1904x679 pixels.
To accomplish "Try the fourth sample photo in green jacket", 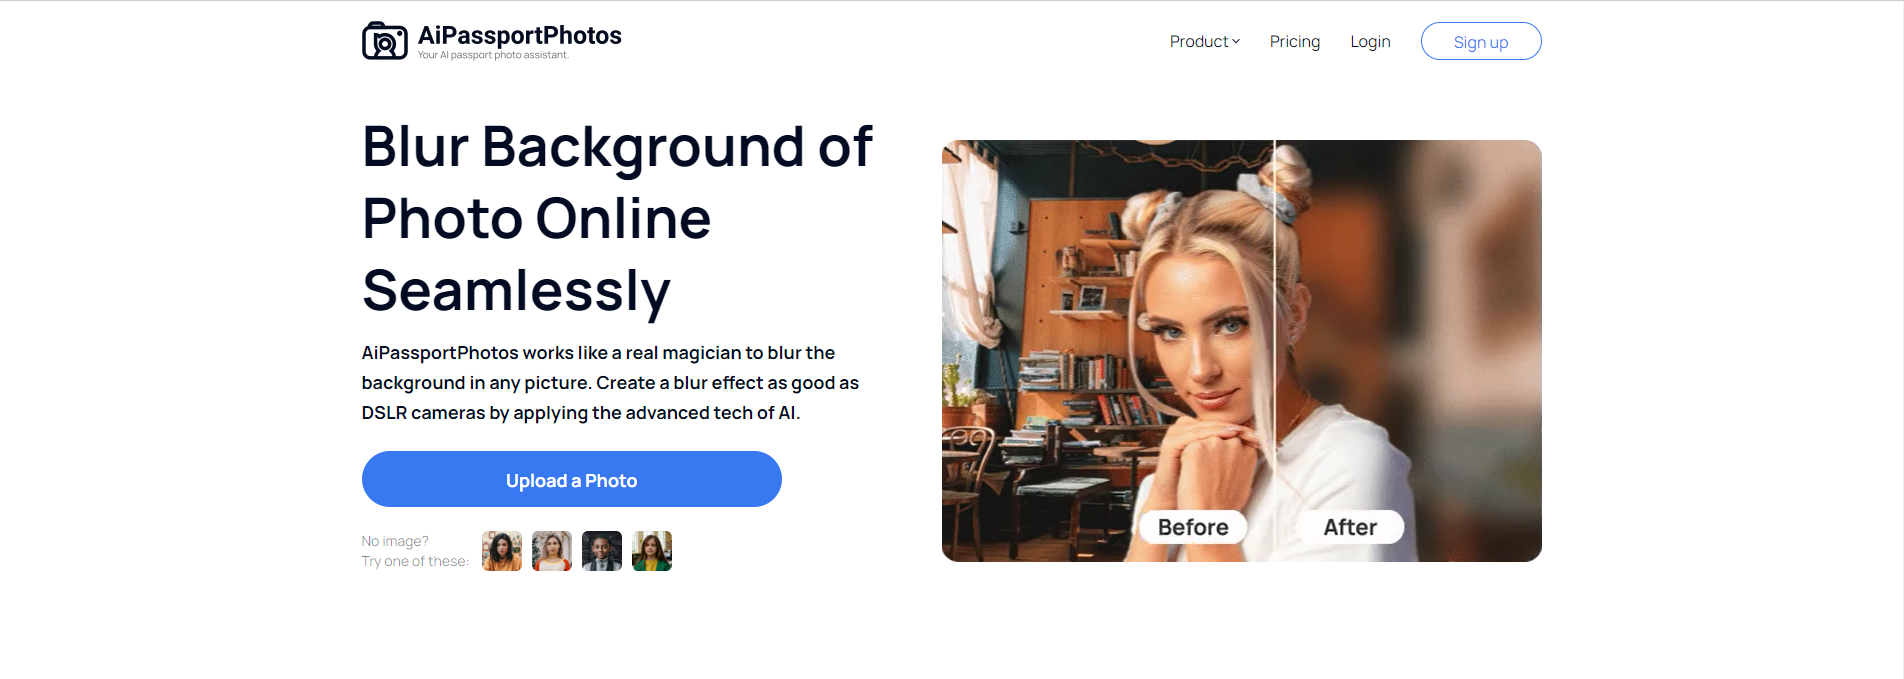I will click(x=652, y=551).
